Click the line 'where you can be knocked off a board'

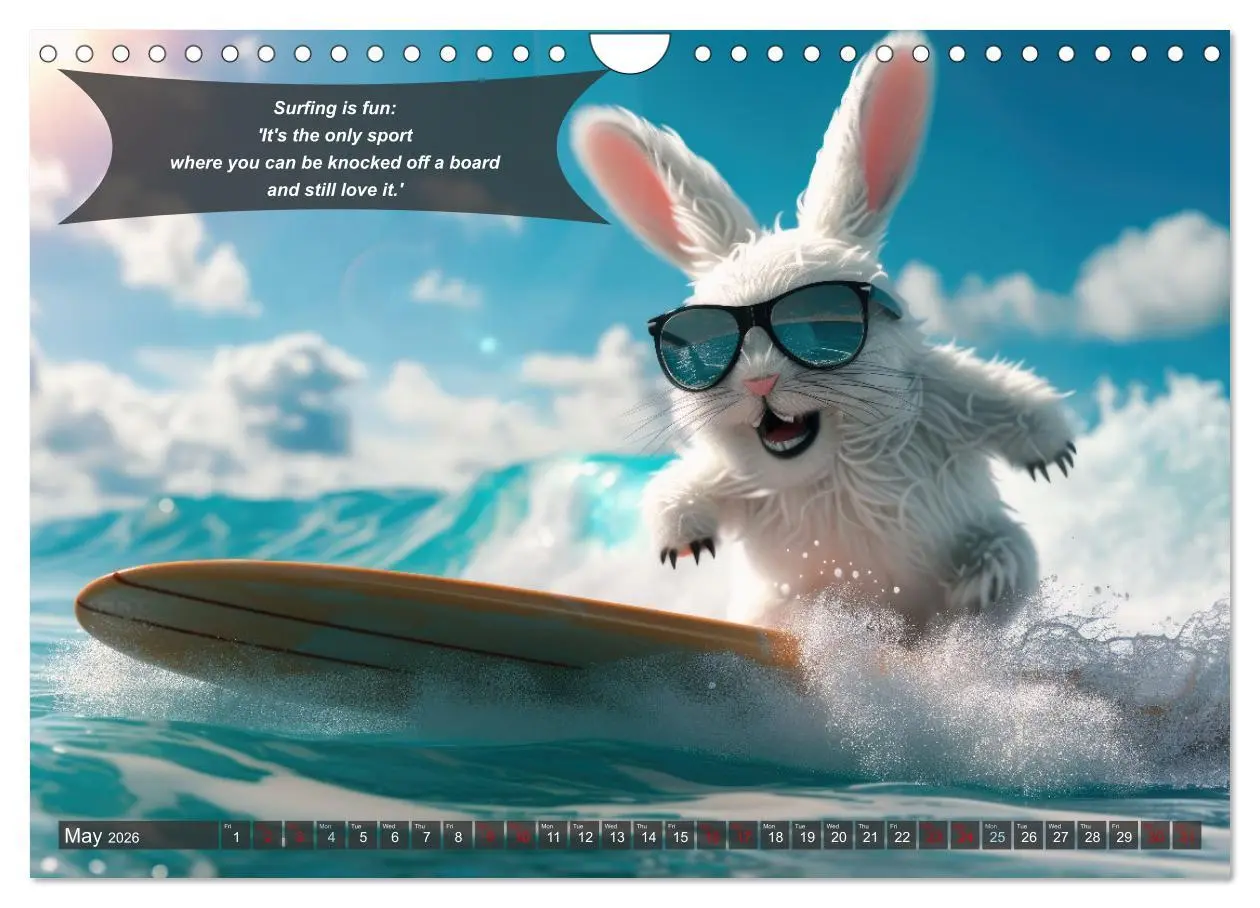(x=335, y=162)
